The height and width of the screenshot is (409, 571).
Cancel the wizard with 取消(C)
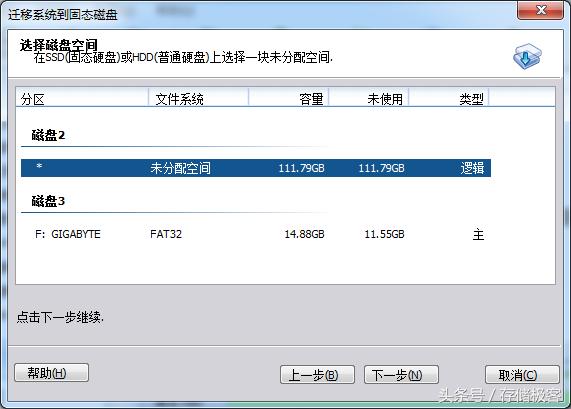click(x=522, y=375)
